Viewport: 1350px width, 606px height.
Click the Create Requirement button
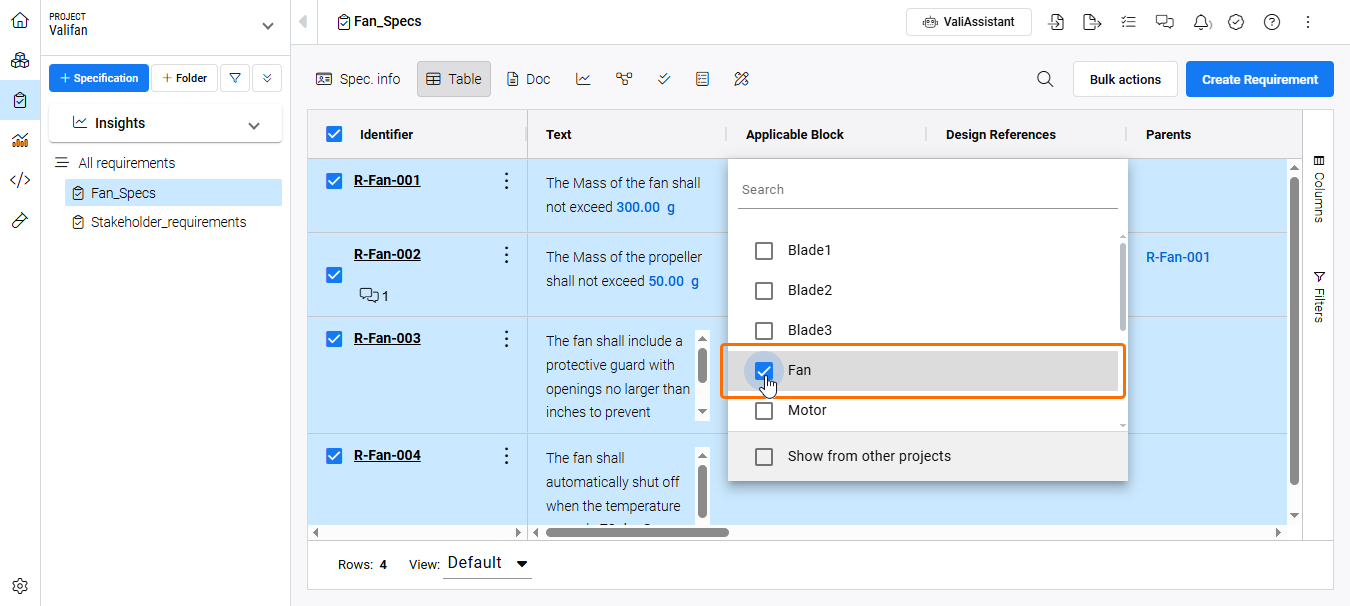[1259, 79]
